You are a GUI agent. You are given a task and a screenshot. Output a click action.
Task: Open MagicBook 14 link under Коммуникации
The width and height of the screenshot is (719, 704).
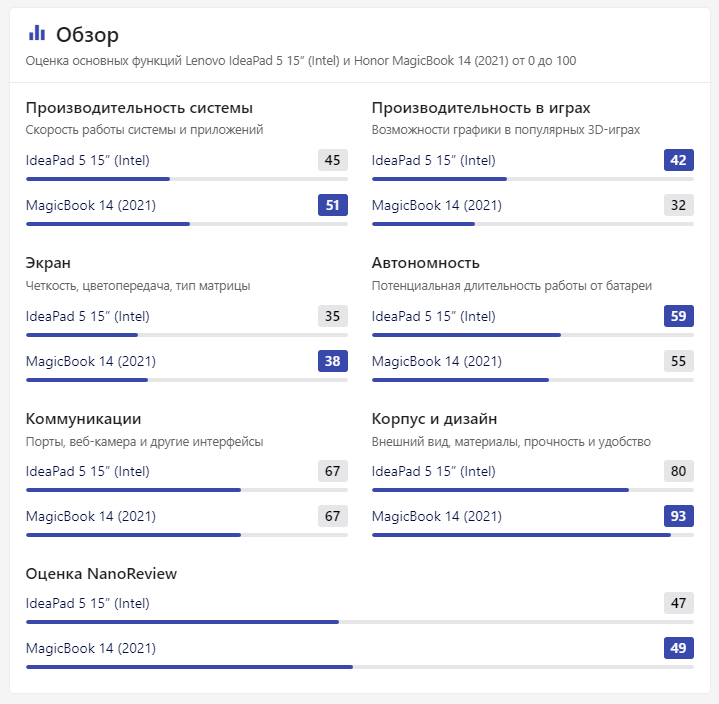91,516
